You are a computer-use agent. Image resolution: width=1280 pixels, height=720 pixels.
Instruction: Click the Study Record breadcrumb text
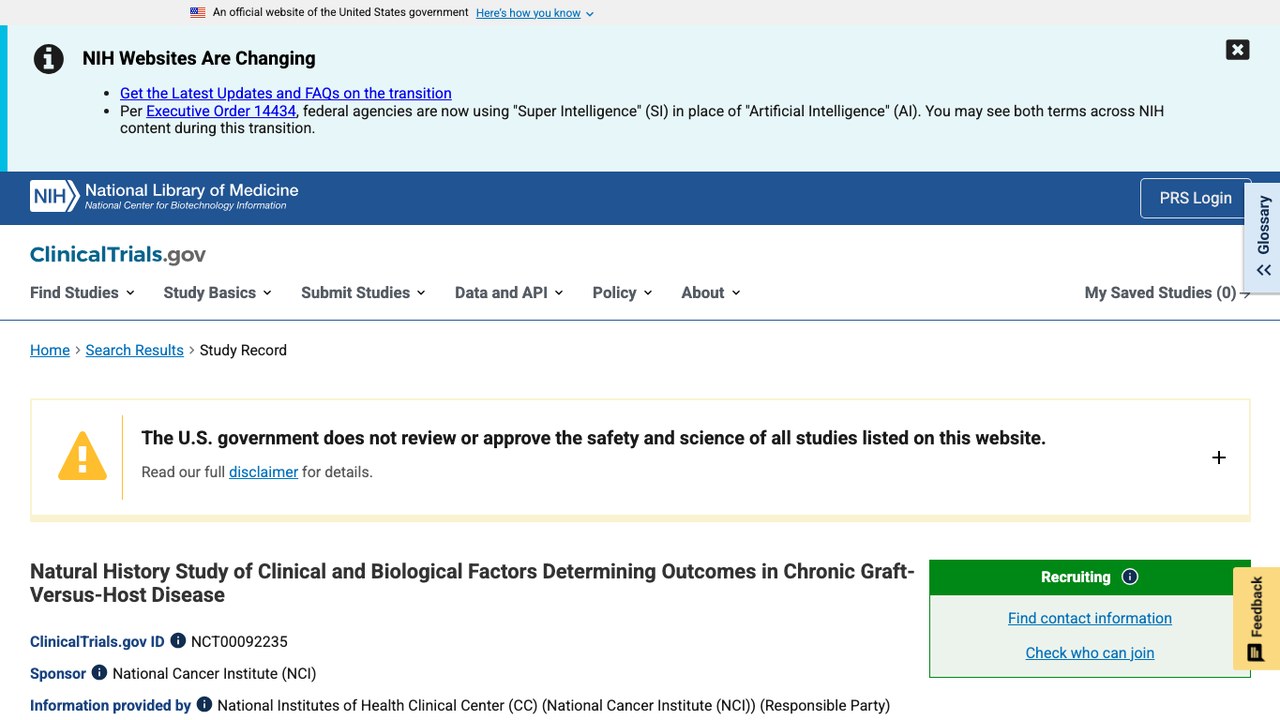(x=243, y=350)
